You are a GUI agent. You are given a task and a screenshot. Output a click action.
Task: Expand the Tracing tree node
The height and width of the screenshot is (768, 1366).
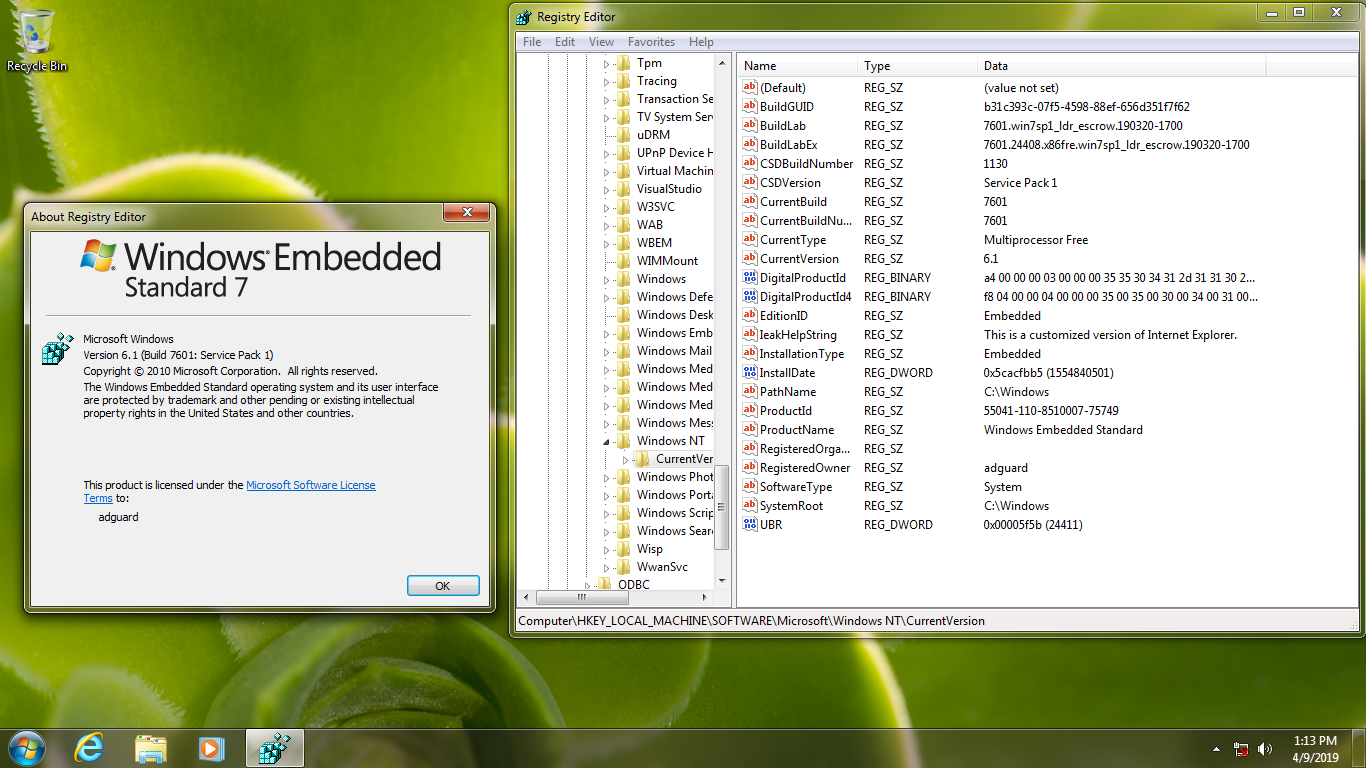606,82
